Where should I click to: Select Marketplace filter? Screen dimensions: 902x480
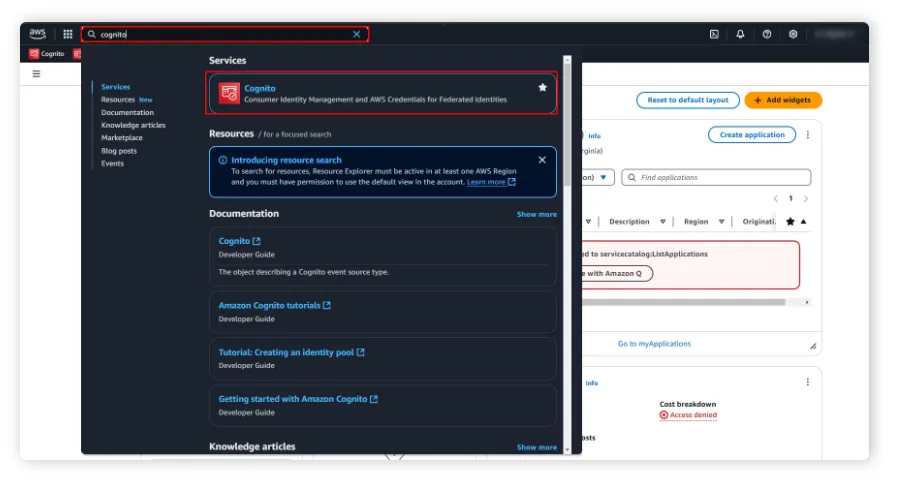point(121,138)
